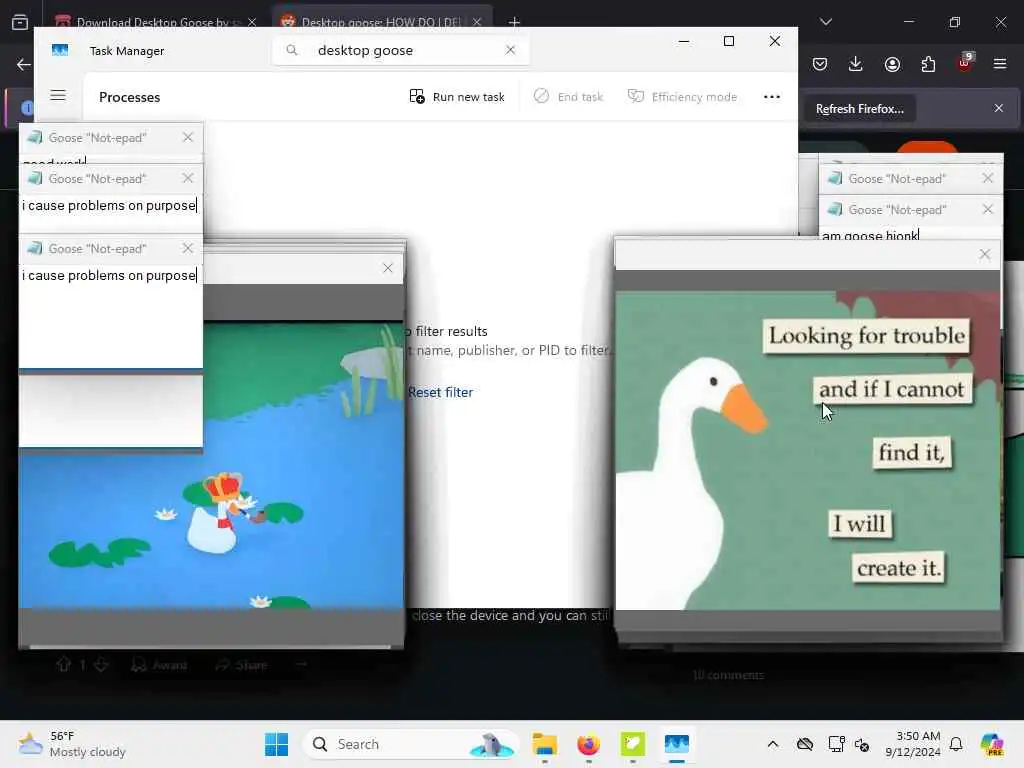Viewport: 1024px width, 768px height.
Task: Click Reset filter link
Action: coord(440,392)
